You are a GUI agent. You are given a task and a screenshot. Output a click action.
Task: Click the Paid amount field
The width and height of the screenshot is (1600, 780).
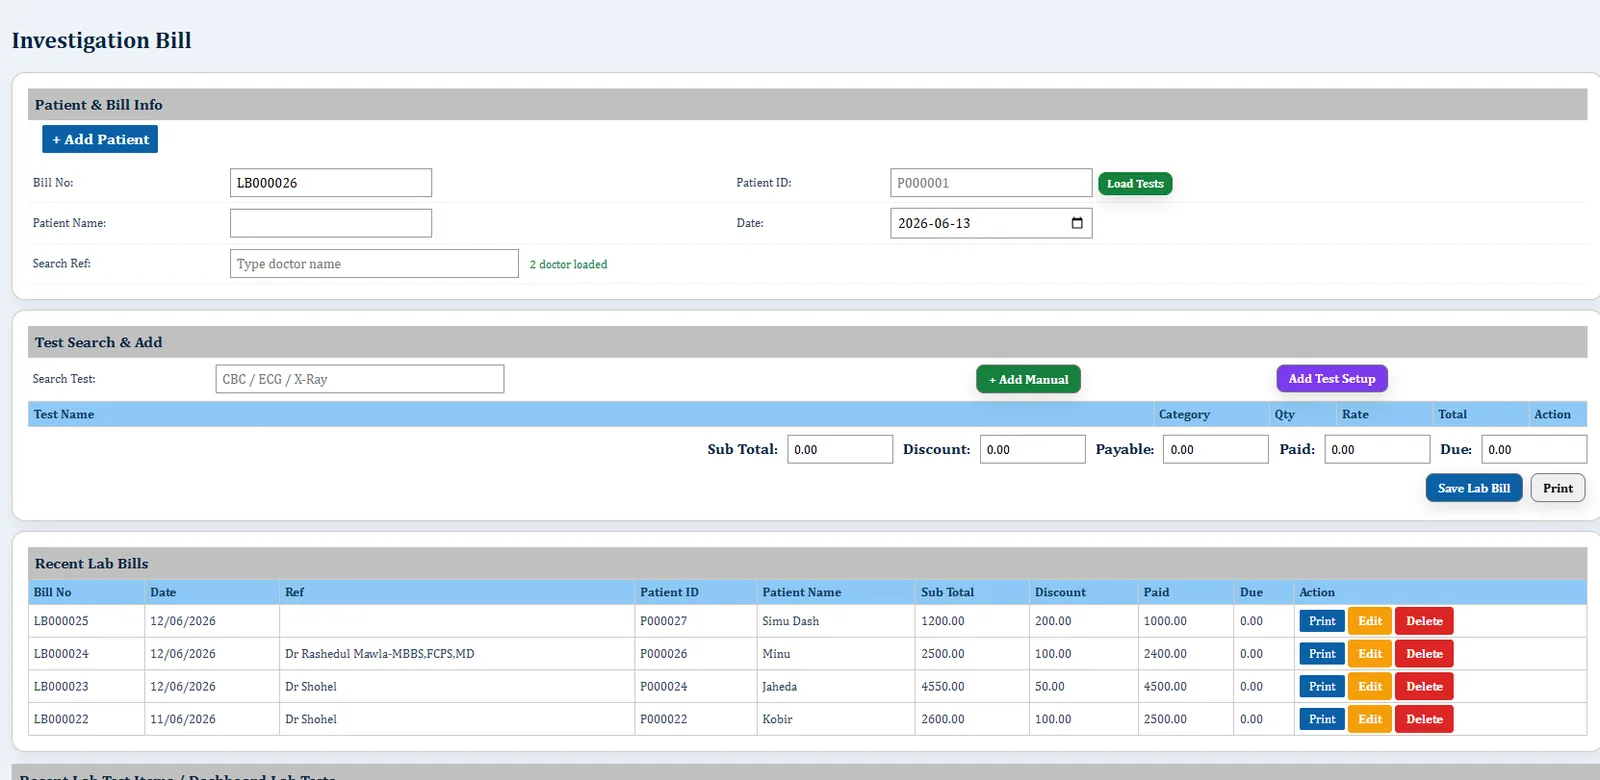coord(1377,449)
